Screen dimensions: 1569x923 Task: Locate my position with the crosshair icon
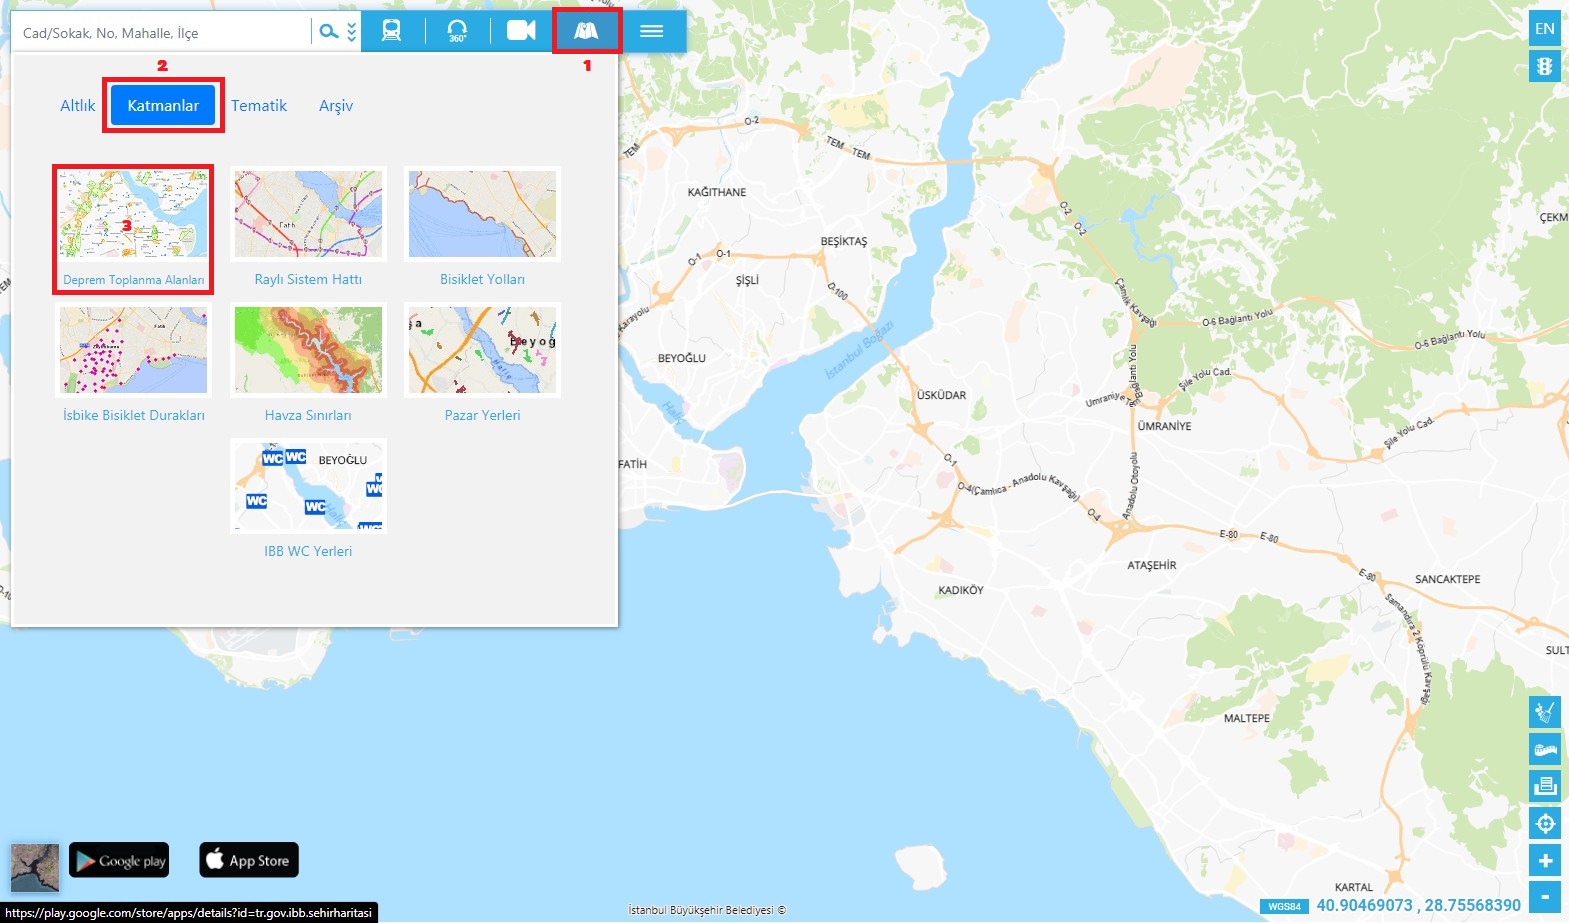(x=1545, y=823)
